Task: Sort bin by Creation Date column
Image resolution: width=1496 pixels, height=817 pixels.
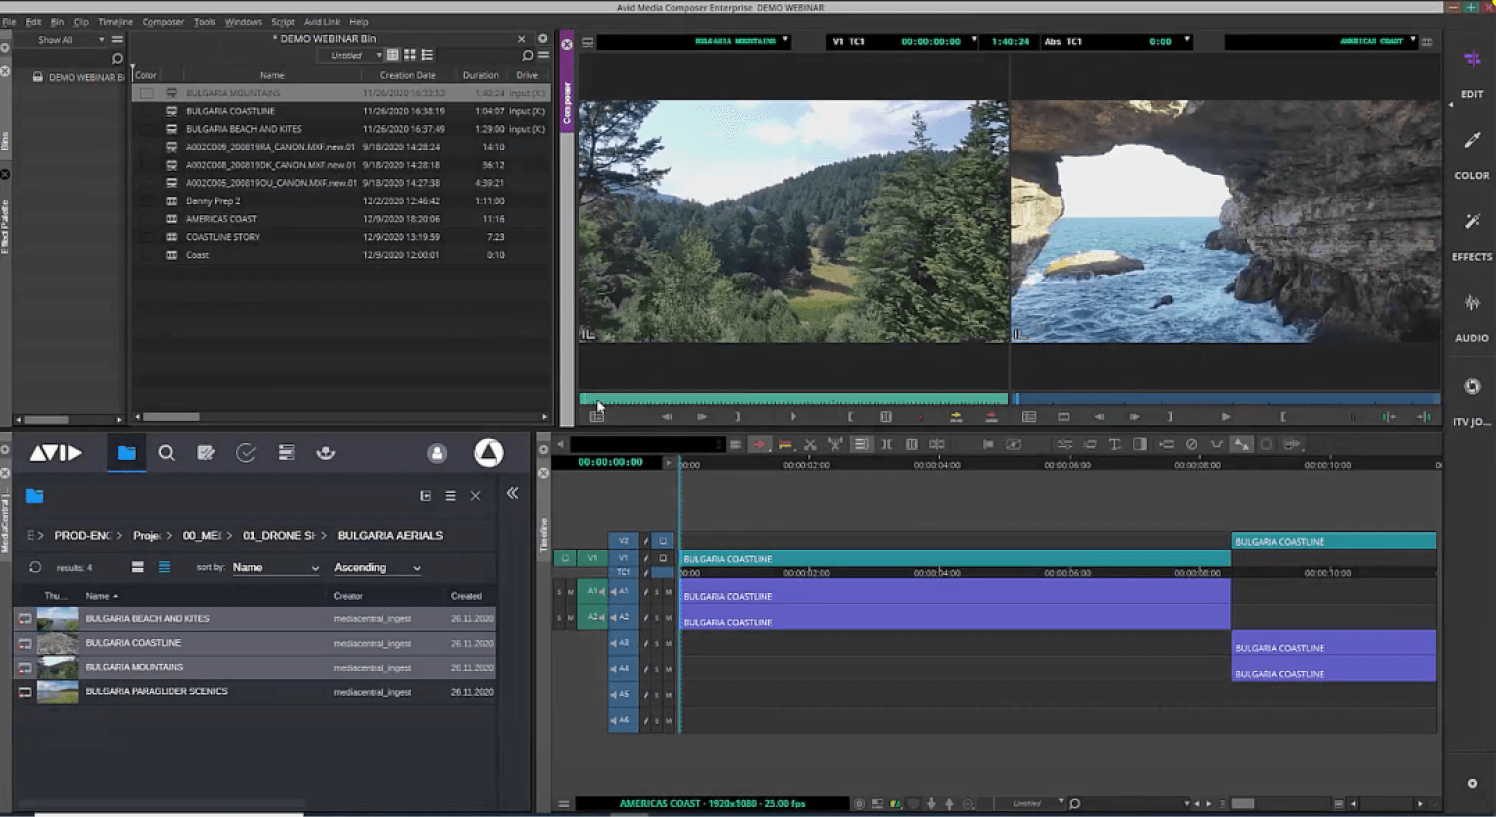Action: pos(408,75)
